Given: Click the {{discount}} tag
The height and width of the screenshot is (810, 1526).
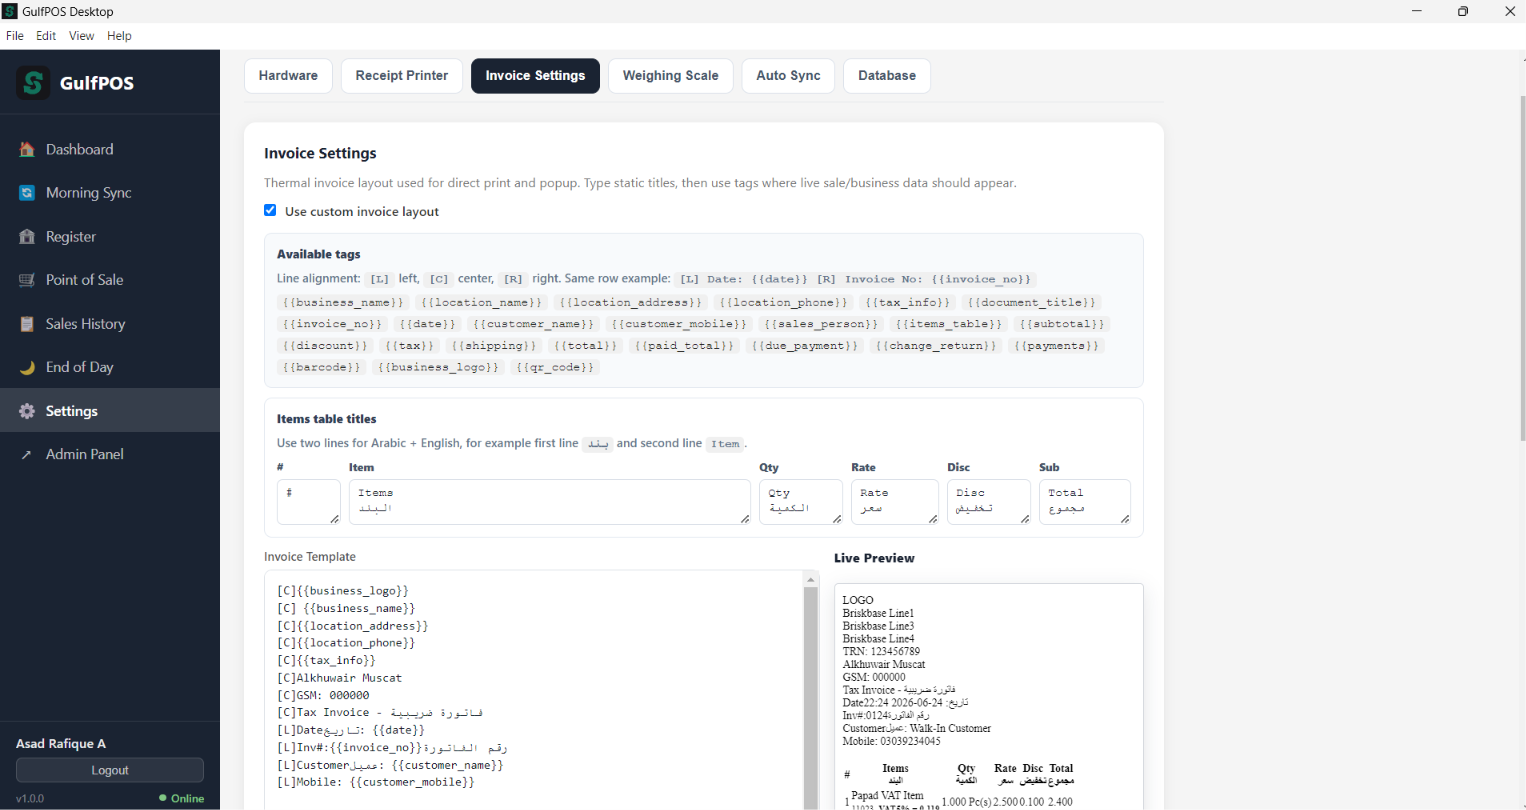Looking at the screenshot, I should 325,346.
